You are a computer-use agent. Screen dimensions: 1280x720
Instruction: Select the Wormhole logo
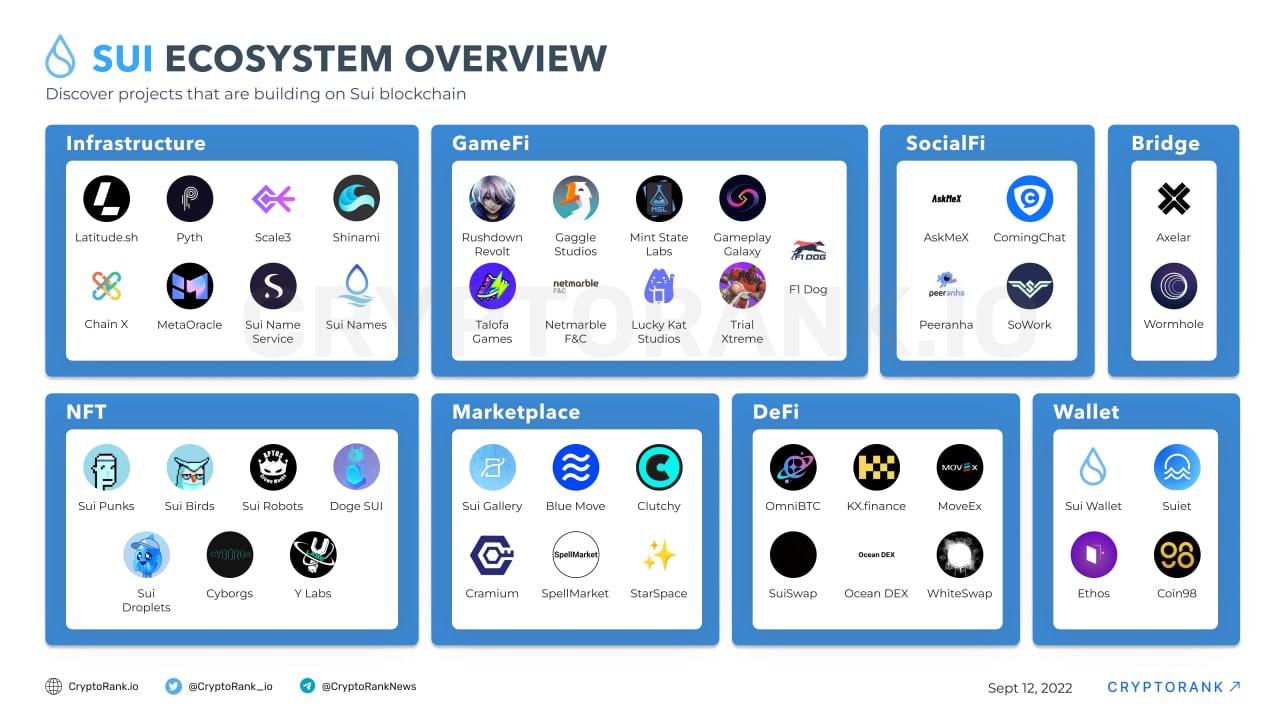click(1173, 285)
